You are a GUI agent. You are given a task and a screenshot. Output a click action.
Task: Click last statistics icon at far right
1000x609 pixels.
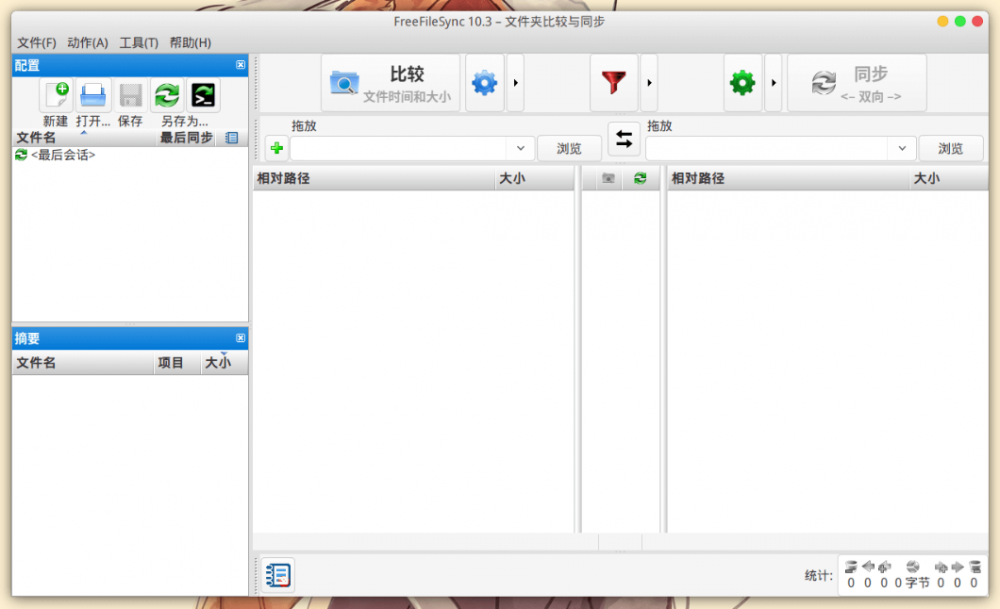(974, 567)
